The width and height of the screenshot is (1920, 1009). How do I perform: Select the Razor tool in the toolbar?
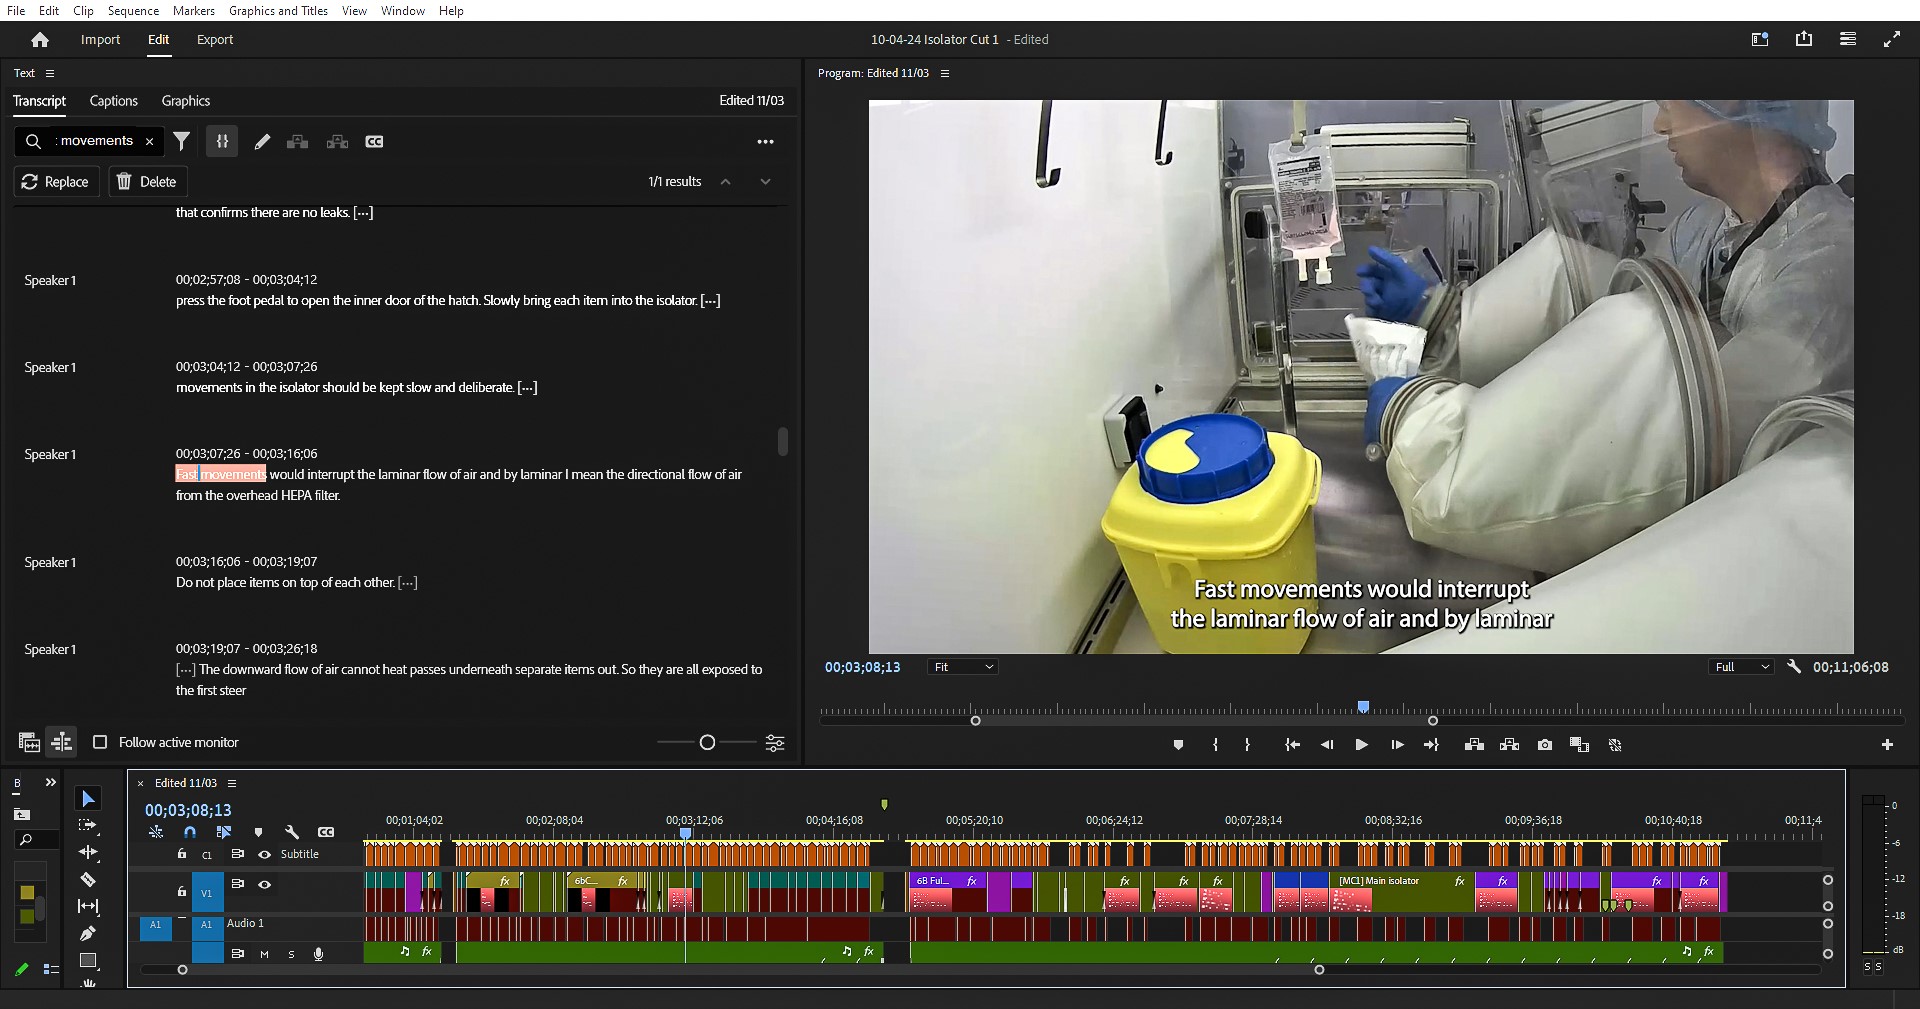click(x=88, y=880)
